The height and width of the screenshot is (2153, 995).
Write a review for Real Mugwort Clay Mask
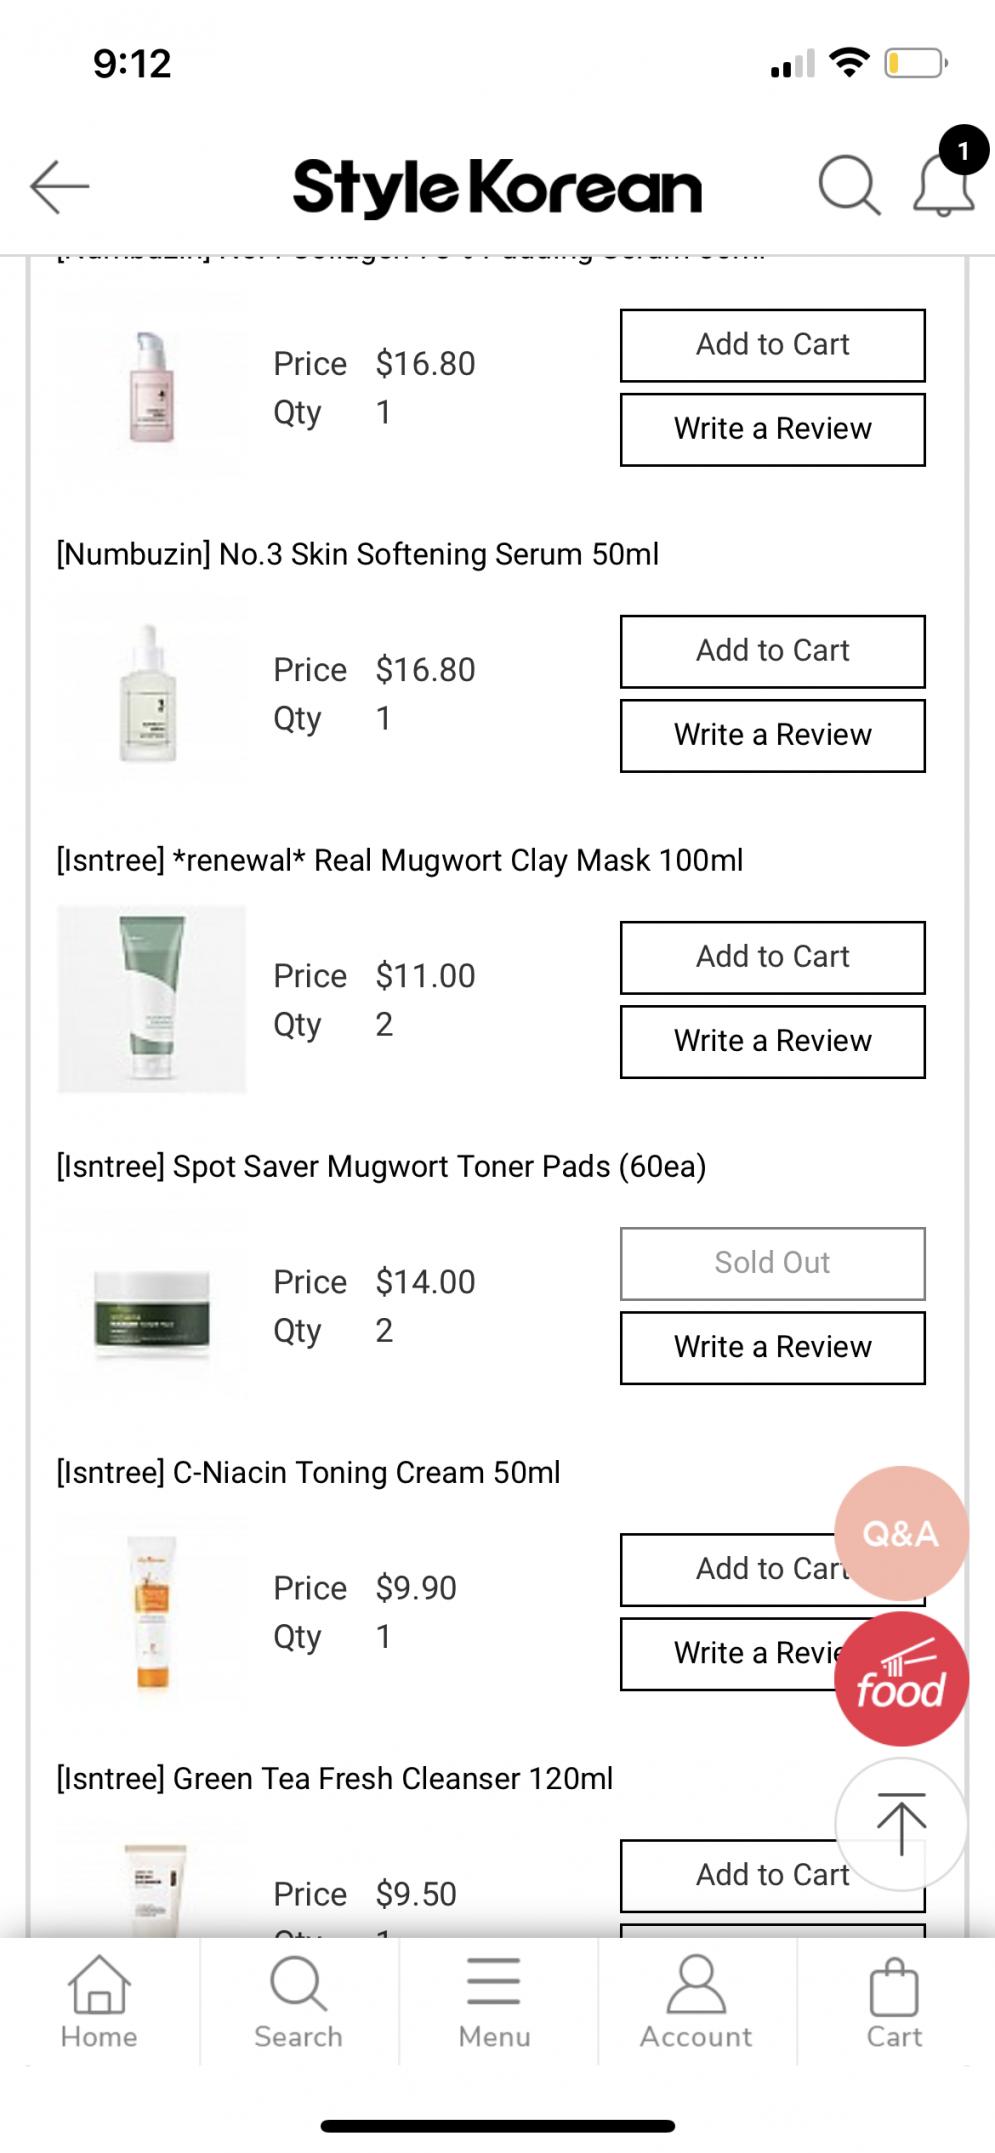coord(772,1041)
